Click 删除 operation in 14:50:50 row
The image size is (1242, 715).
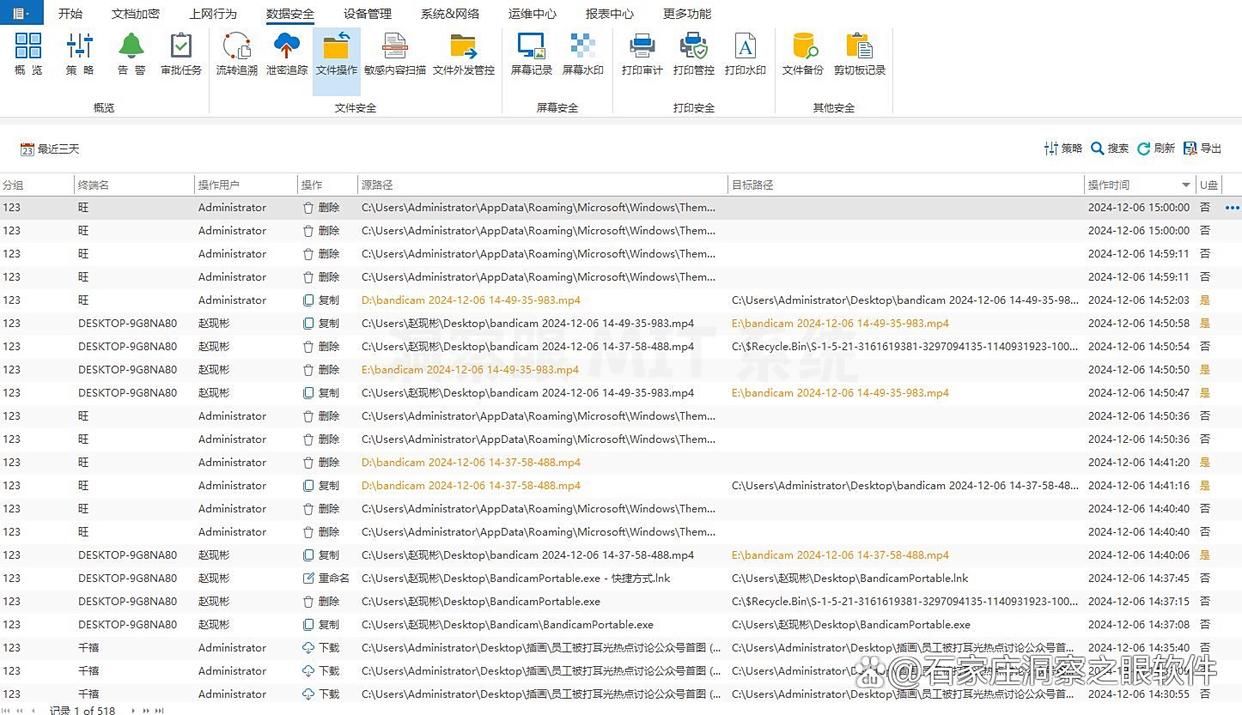tap(321, 369)
